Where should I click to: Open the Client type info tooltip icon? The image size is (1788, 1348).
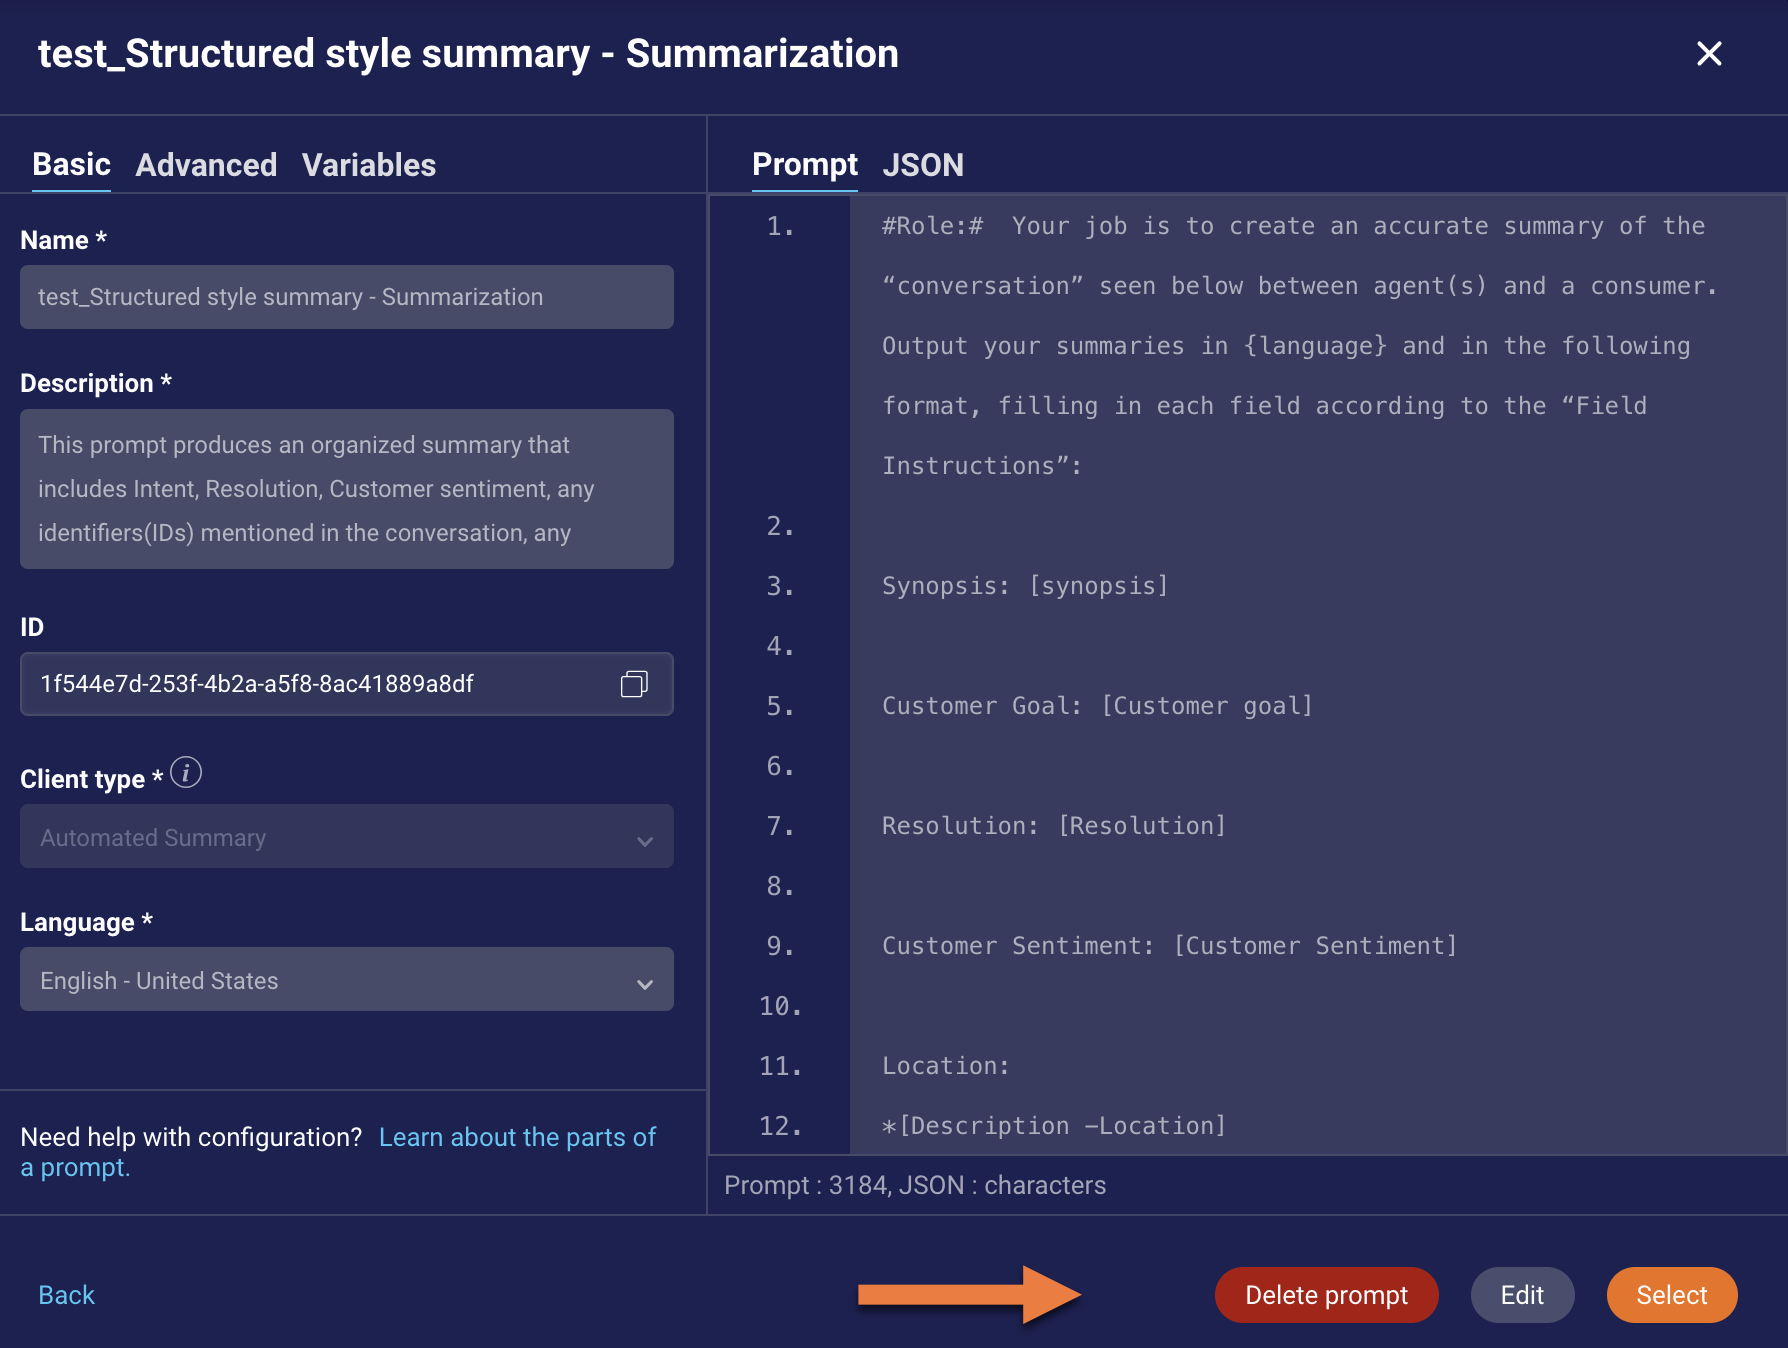point(186,773)
